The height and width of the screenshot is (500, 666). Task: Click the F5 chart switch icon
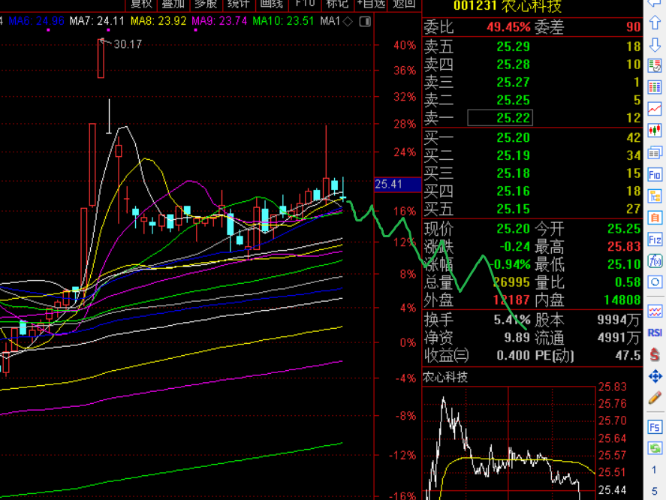655,427
